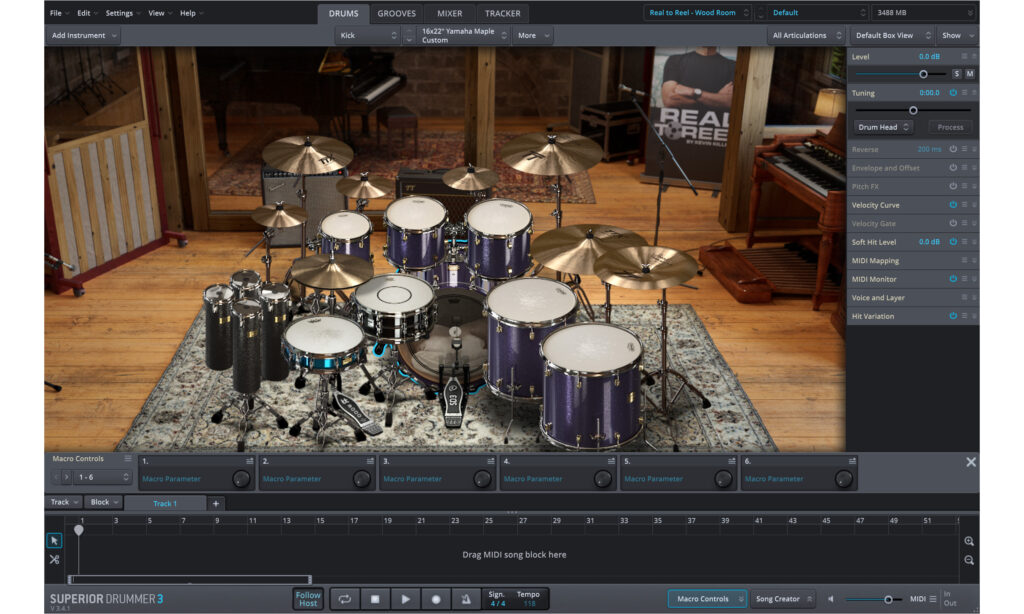Image resolution: width=1024 pixels, height=614 pixels.
Task: Open the Track menu button
Action: coord(65,502)
